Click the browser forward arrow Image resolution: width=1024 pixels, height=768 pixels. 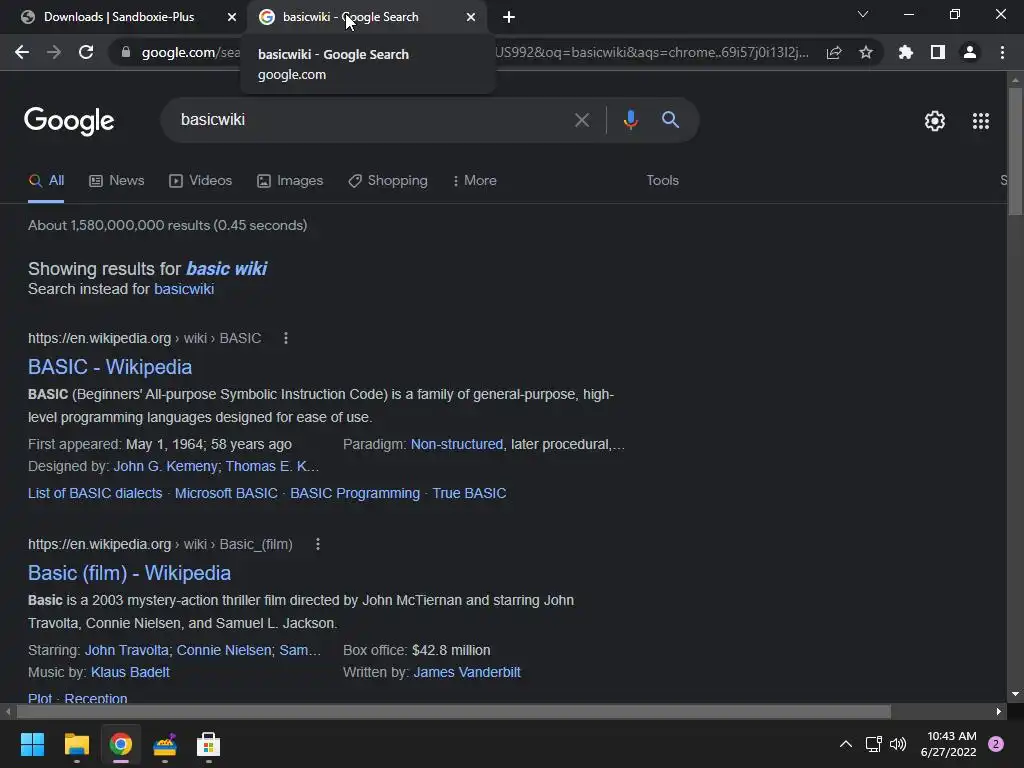[54, 52]
